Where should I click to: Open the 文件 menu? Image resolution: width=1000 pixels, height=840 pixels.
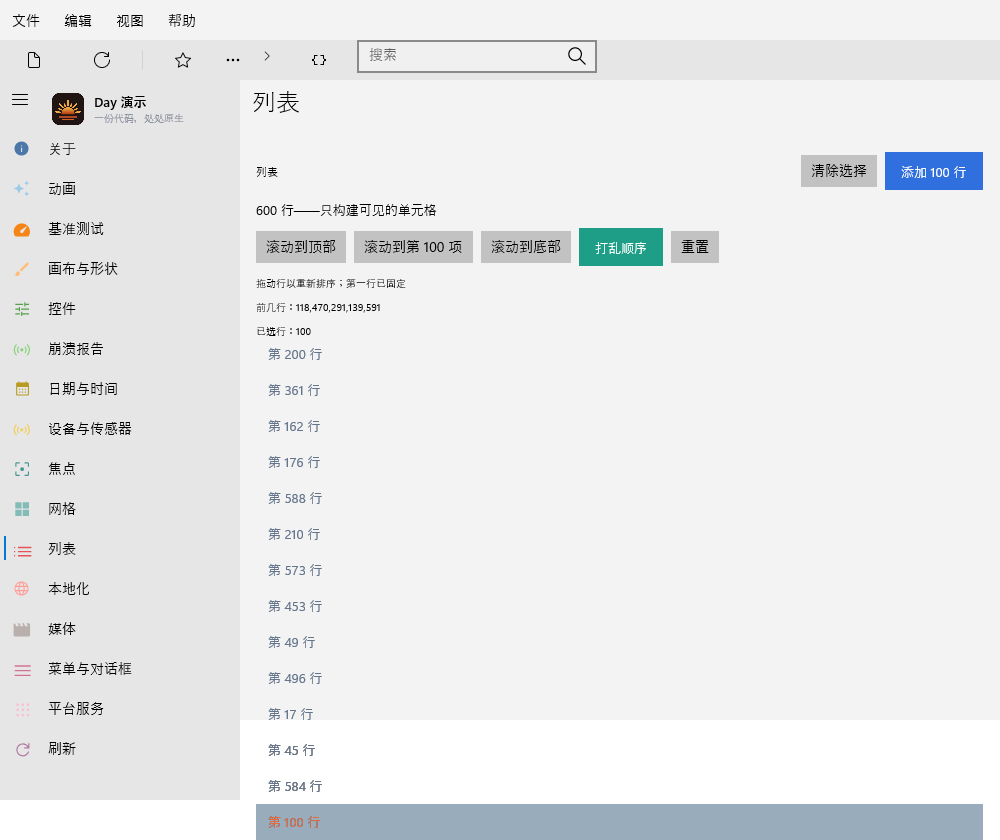(x=26, y=20)
